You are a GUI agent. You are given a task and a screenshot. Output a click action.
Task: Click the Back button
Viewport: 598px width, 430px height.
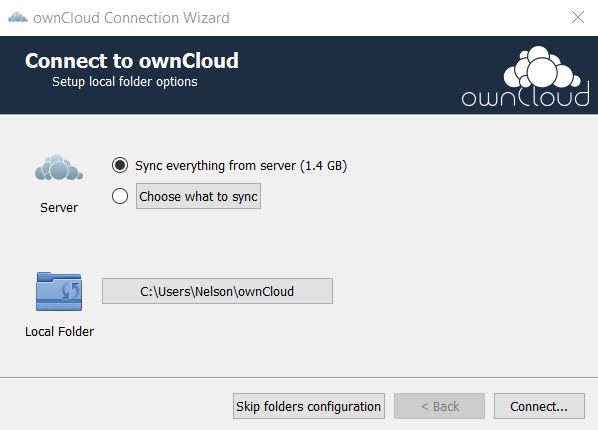439,406
